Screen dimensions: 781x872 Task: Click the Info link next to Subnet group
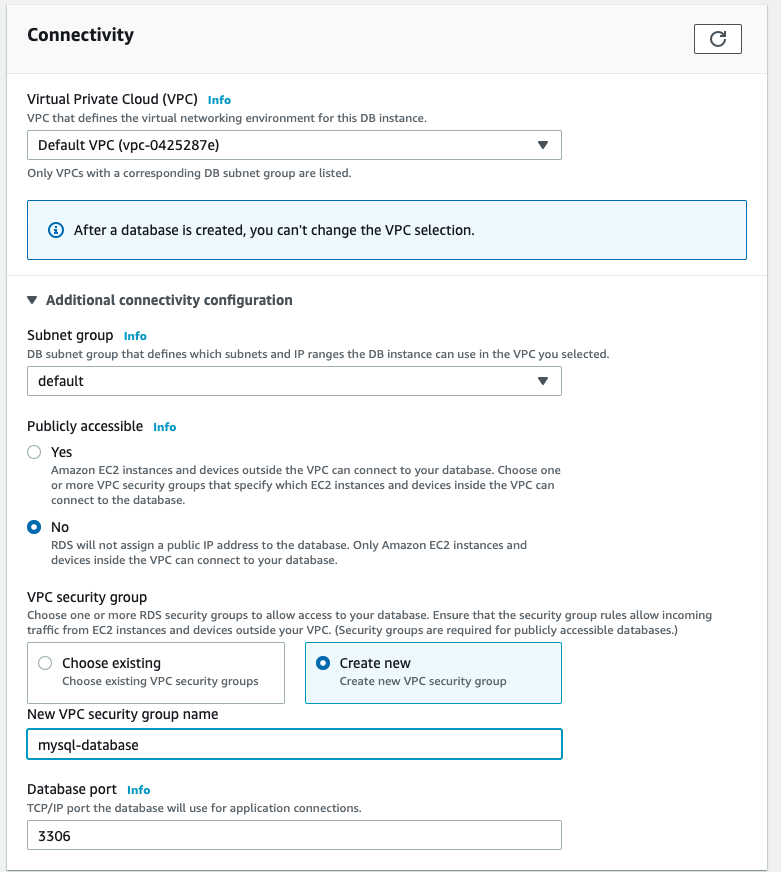(135, 336)
